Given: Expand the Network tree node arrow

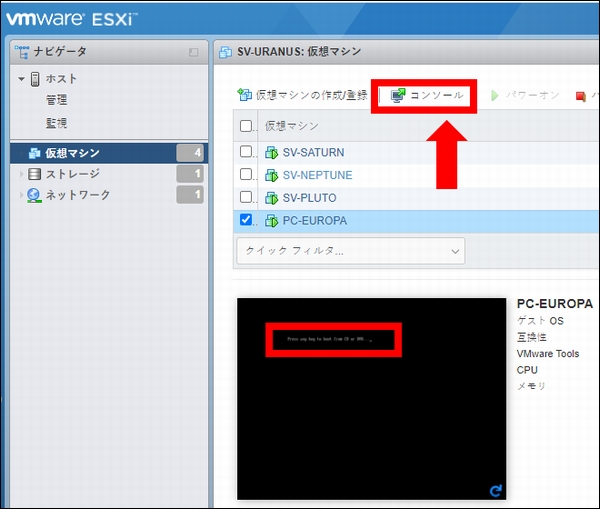Looking at the screenshot, I should click(x=21, y=195).
